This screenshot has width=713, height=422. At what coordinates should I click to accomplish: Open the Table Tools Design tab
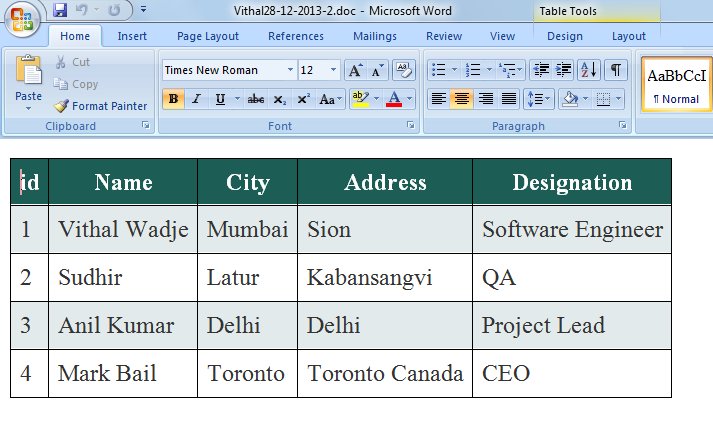(565, 36)
